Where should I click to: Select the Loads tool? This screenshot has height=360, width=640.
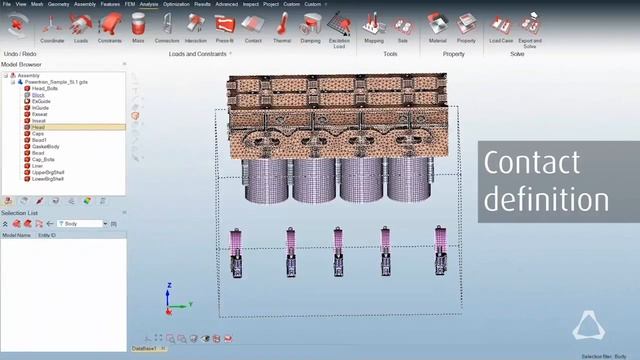[81, 28]
